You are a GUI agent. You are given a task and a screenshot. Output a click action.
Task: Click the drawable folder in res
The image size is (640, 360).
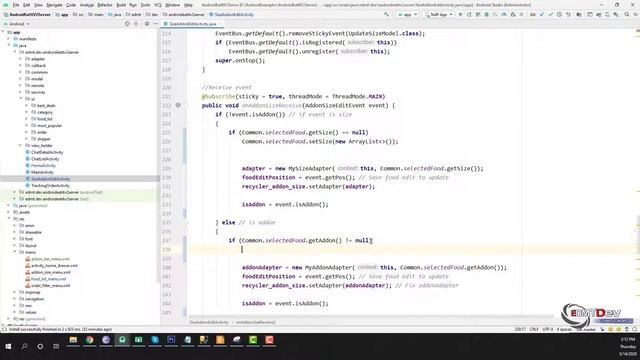tap(33, 232)
